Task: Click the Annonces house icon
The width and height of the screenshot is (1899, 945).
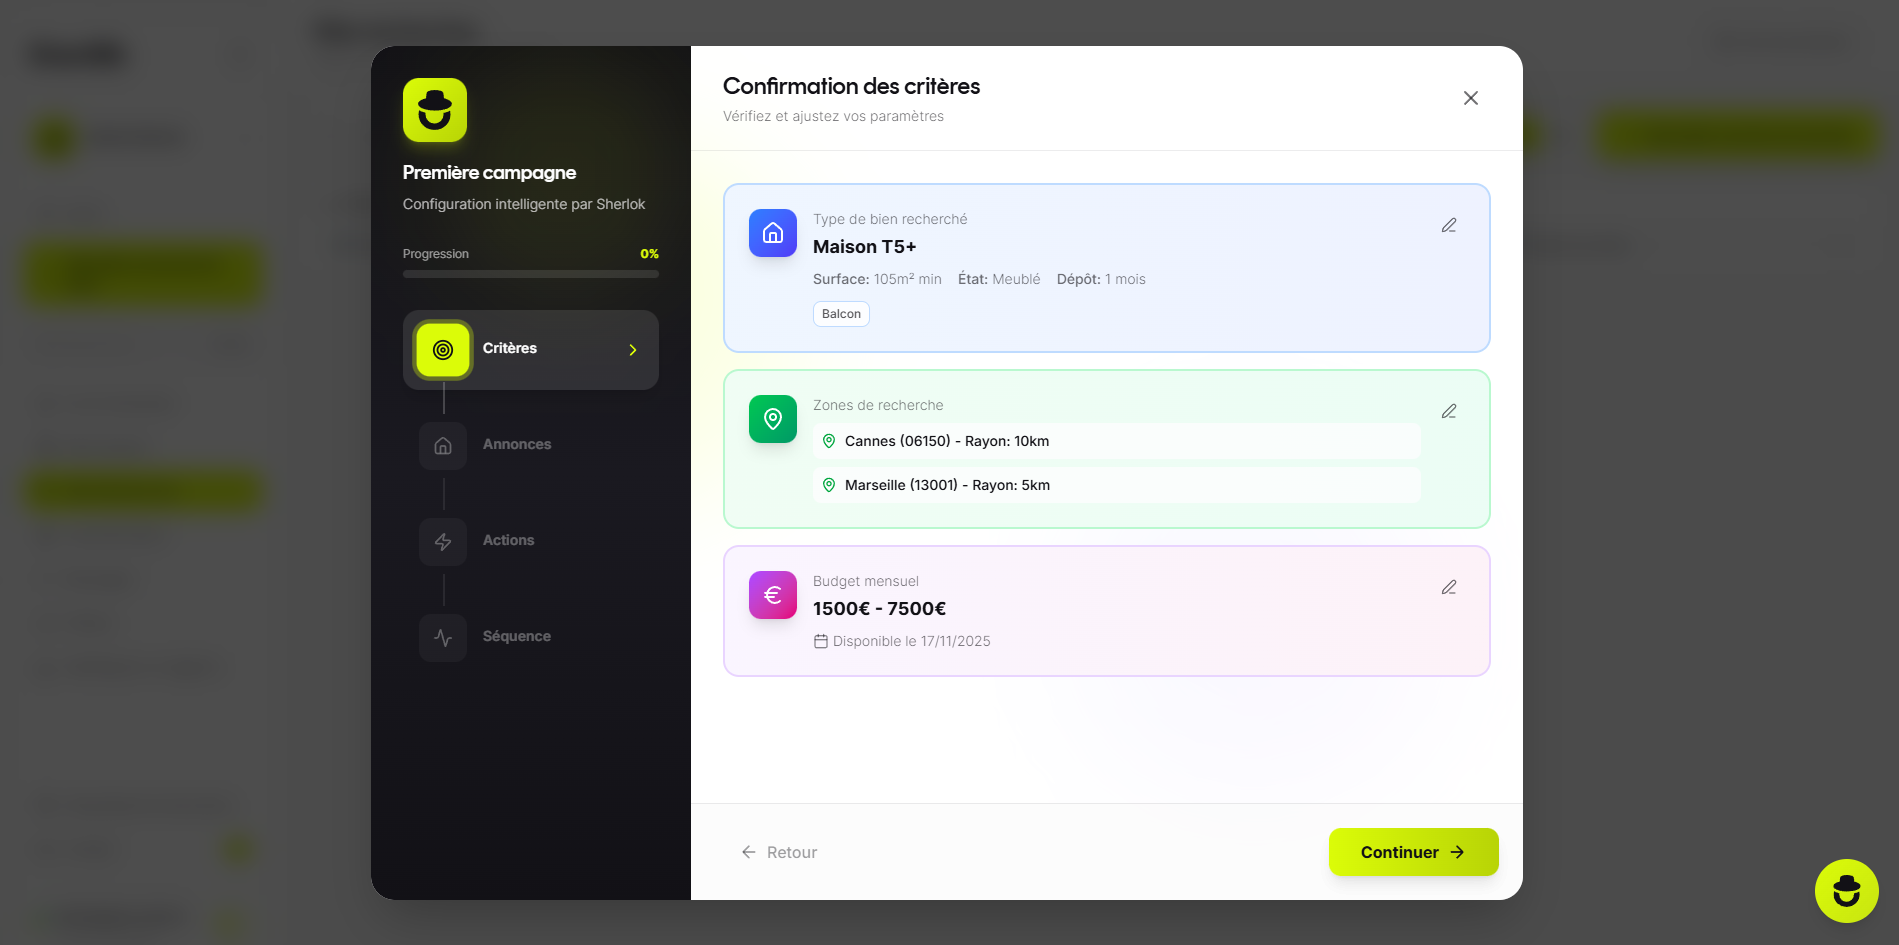Action: point(442,445)
